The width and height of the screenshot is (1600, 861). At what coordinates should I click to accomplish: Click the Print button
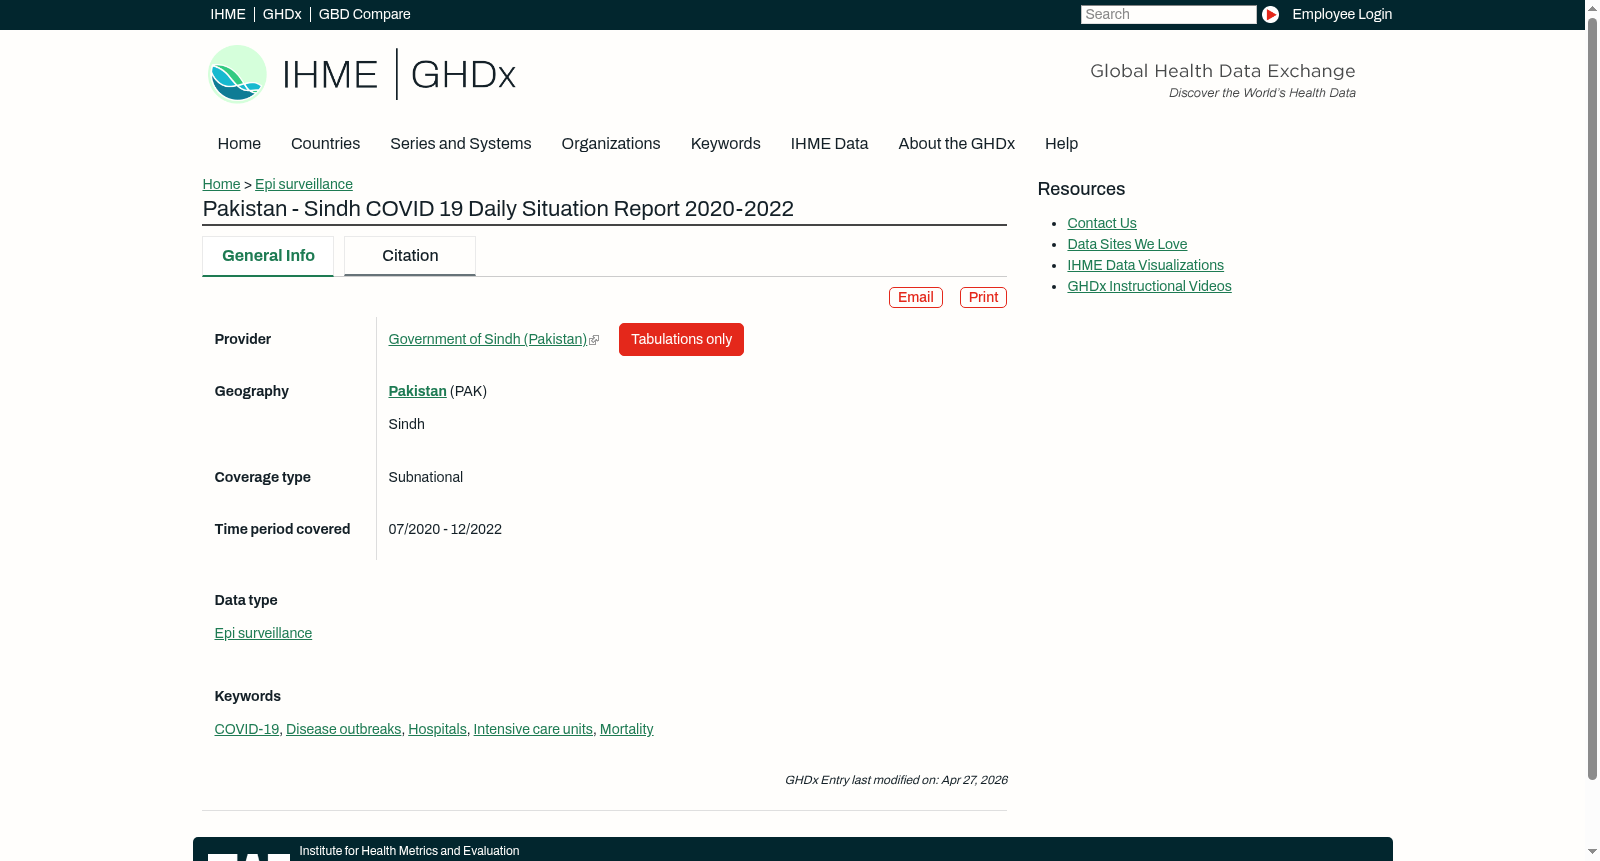point(983,297)
